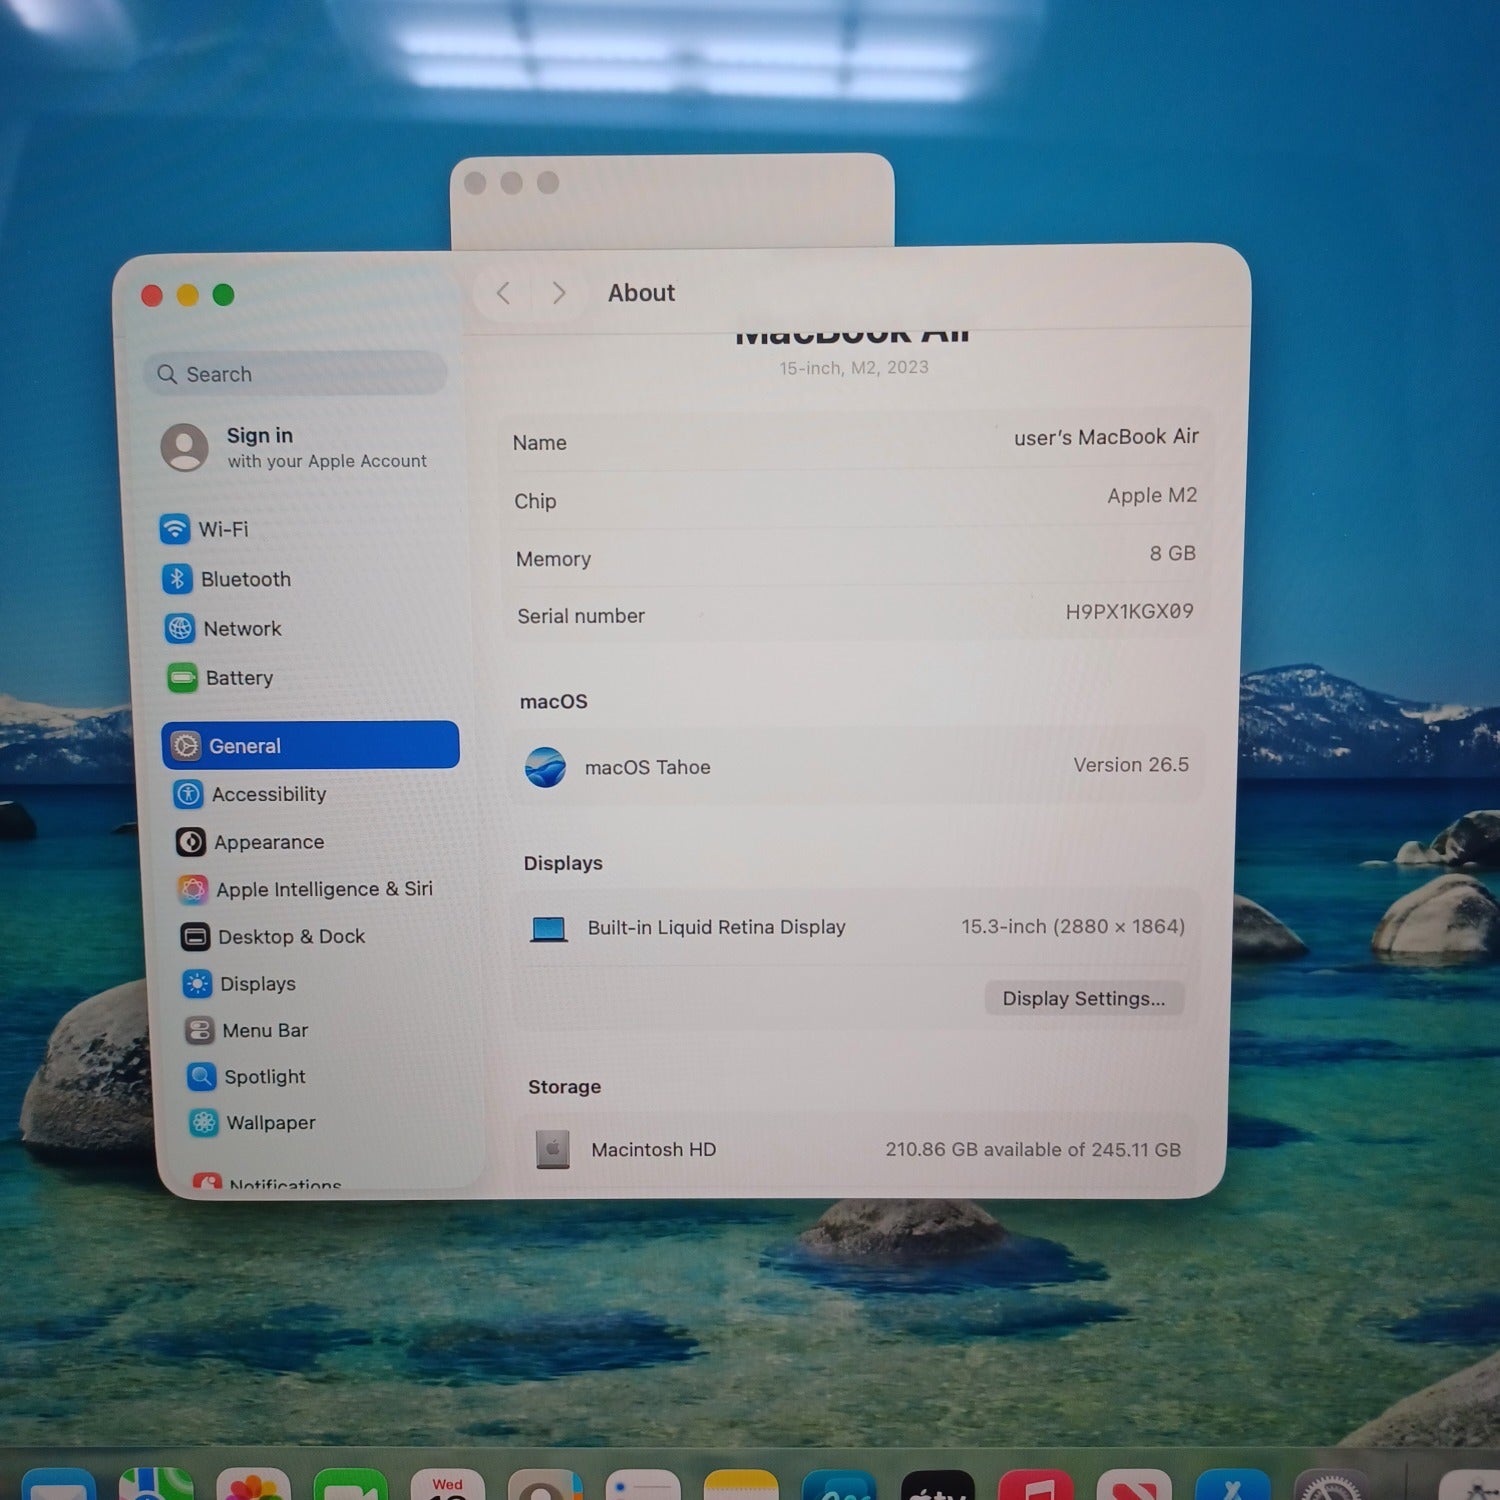Screen dimensions: 1500x1500
Task: Select Desktop & Dock in sidebar
Action: pos(273,937)
